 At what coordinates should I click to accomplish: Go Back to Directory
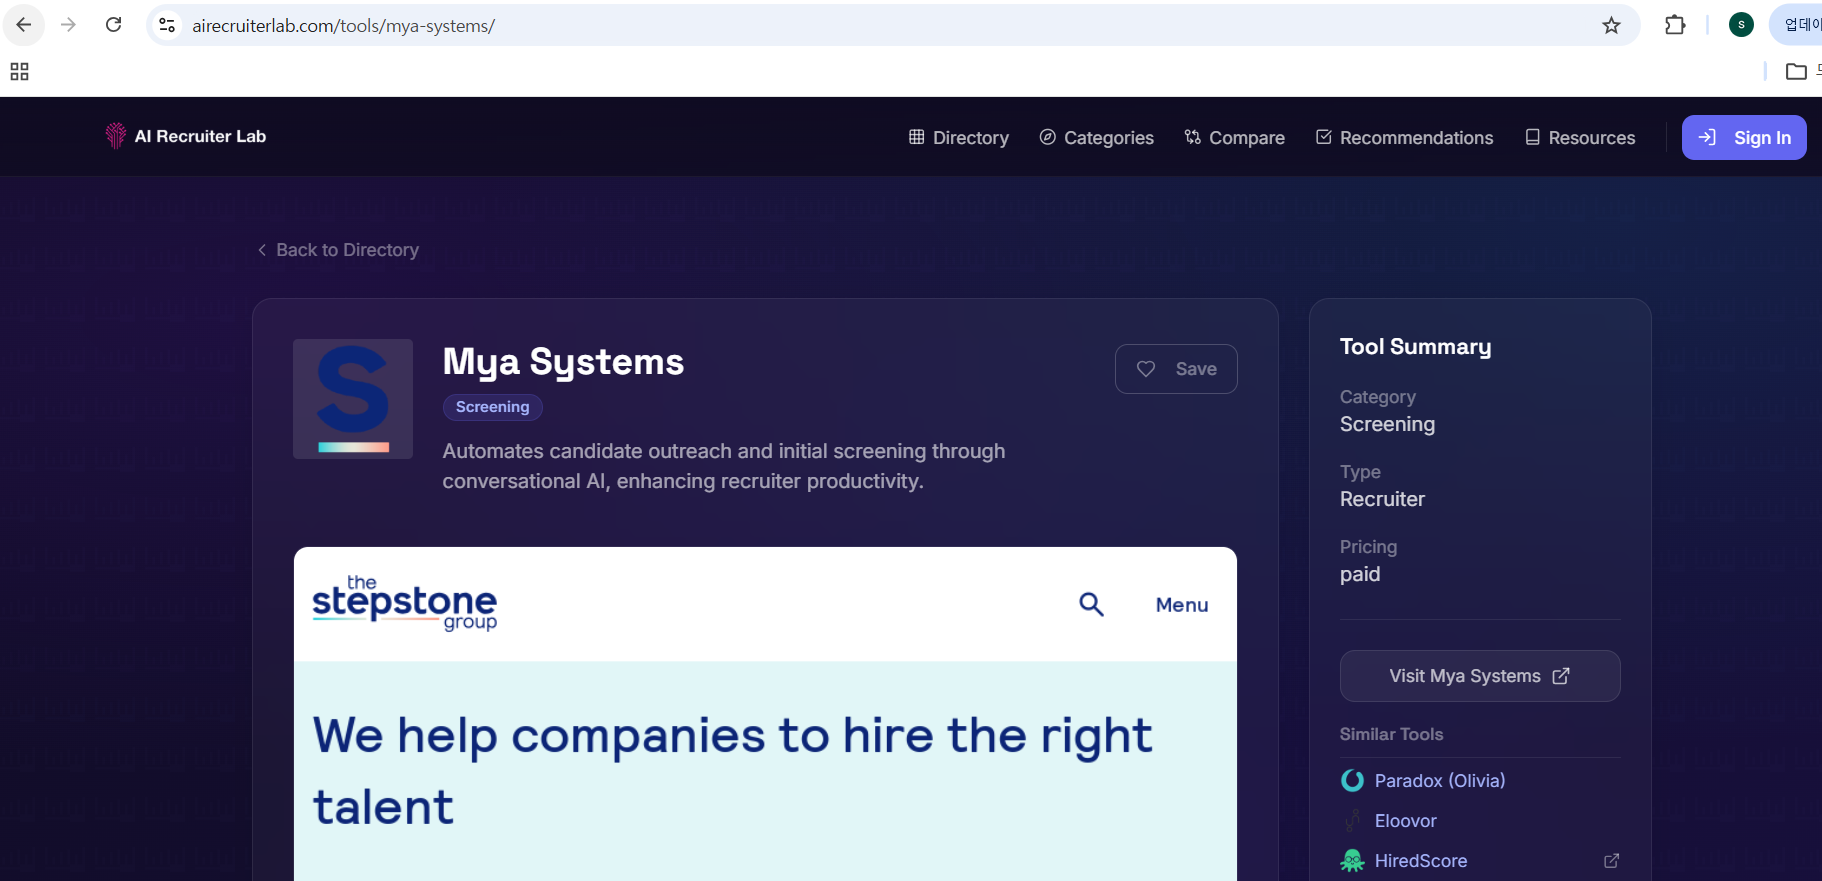[x=338, y=250]
